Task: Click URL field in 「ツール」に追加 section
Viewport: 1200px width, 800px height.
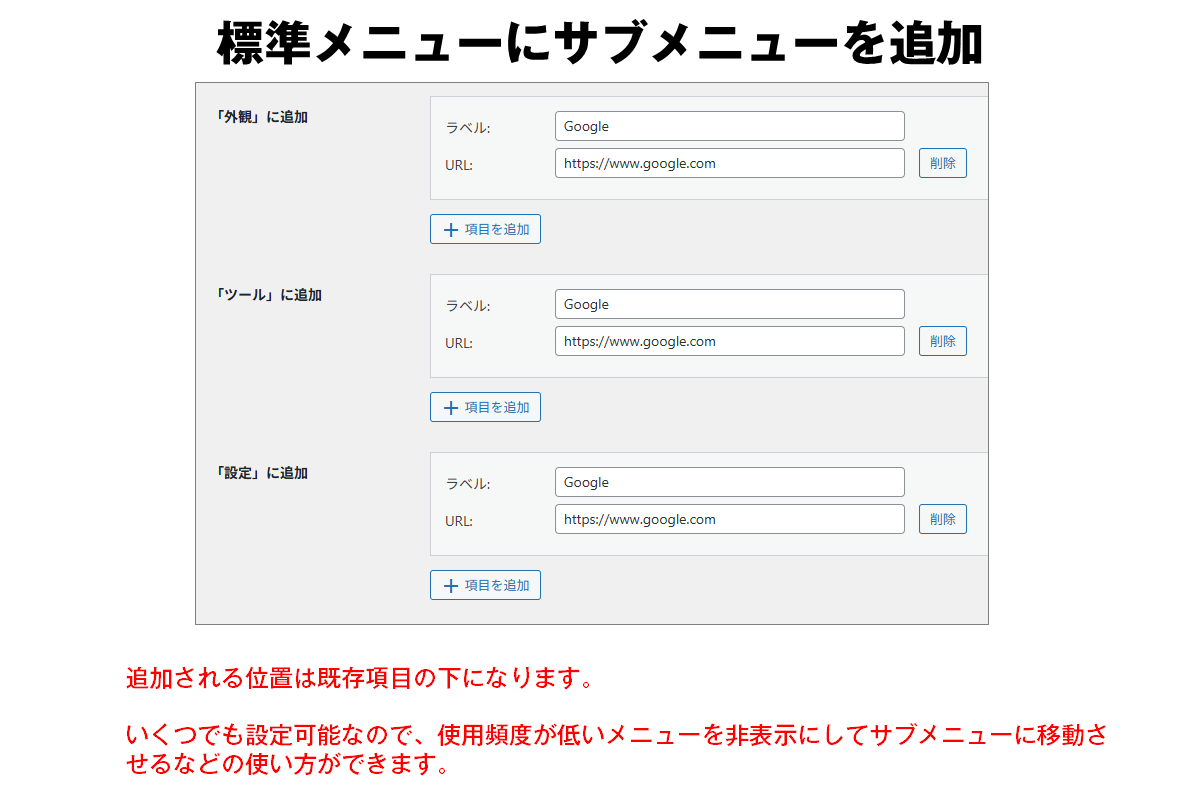Action: coord(729,341)
